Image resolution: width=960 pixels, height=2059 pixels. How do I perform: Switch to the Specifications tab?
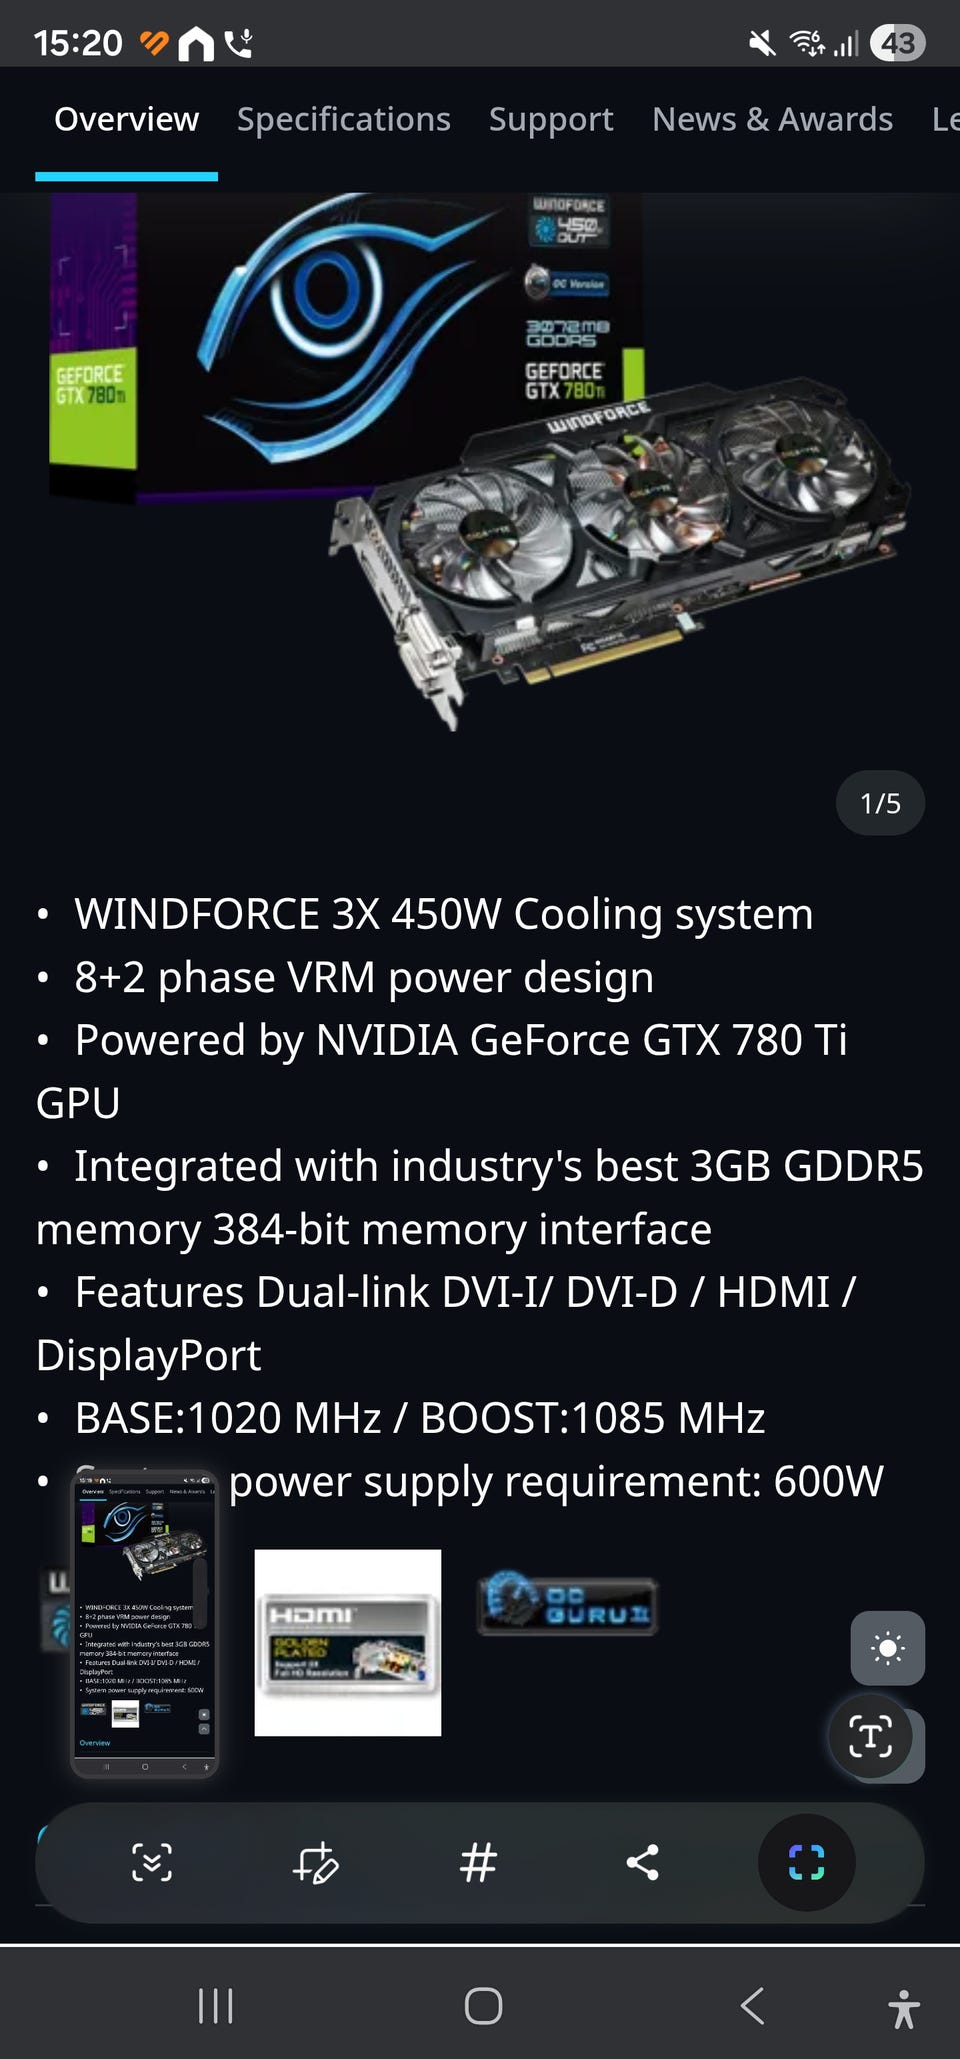(344, 120)
